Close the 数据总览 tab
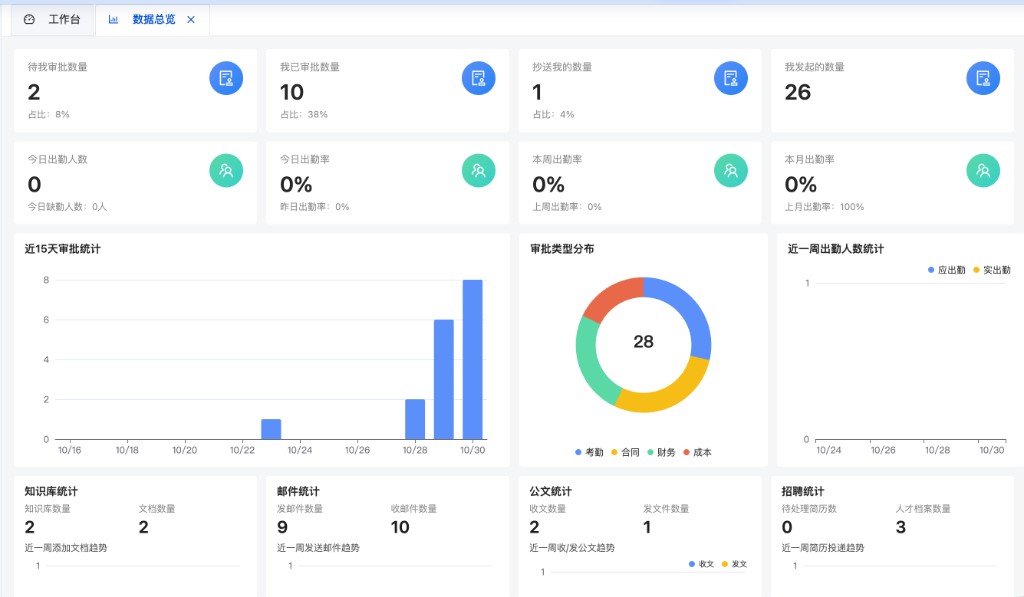Image resolution: width=1024 pixels, height=597 pixels. 191,20
